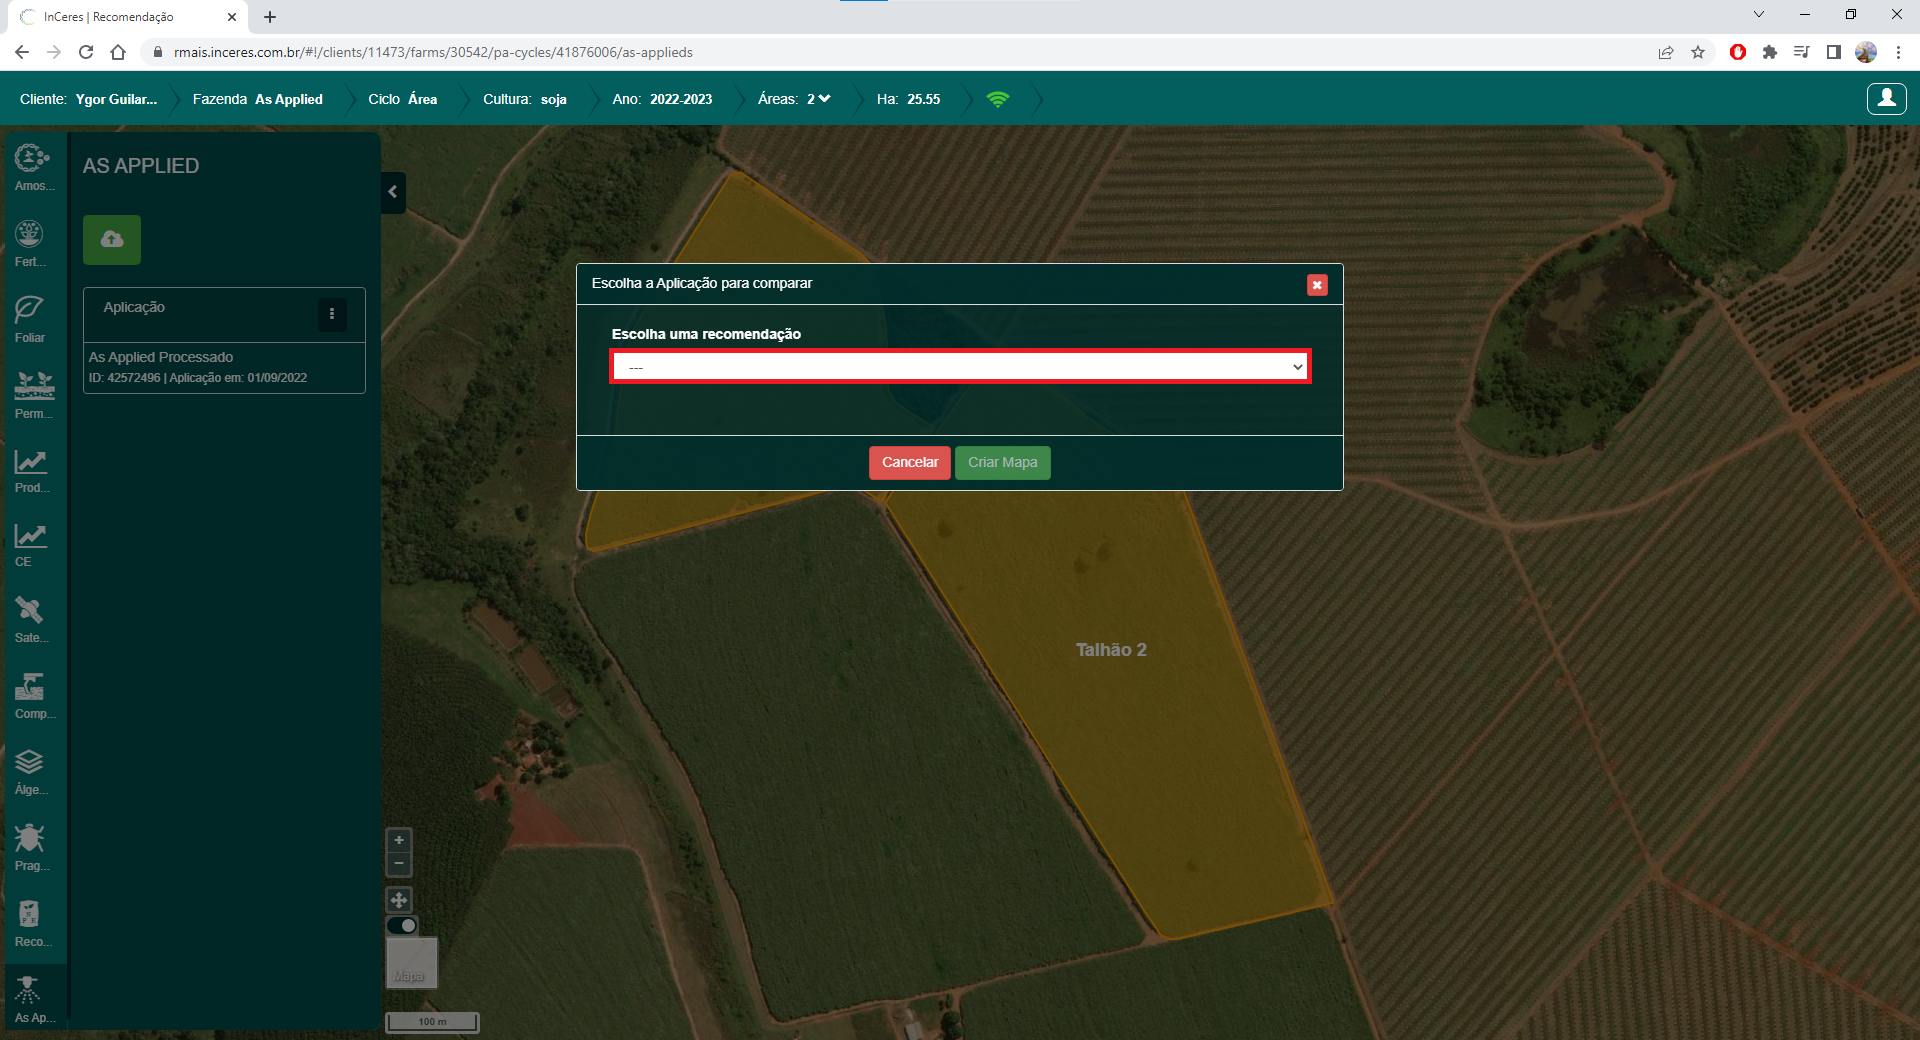The width and height of the screenshot is (1920, 1040).
Task: Zoom out on the map
Action: pos(399,863)
